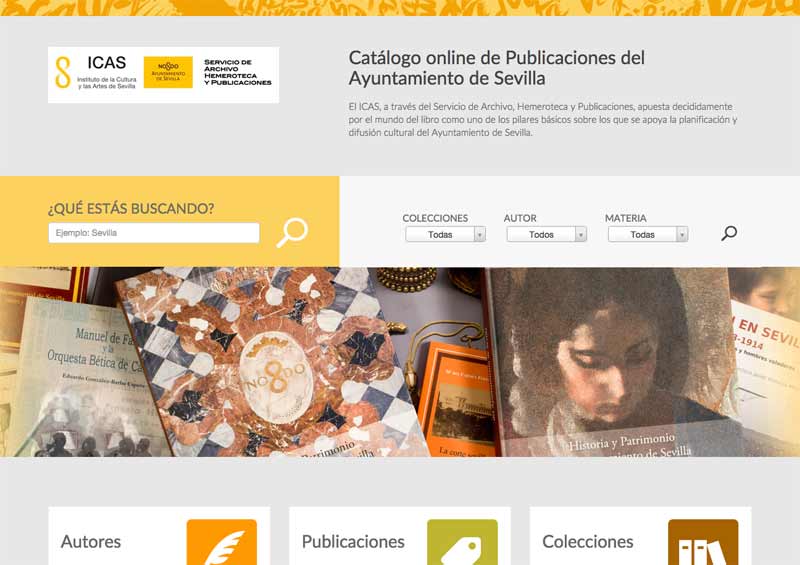
Task: Open the brown Colecciones books icon
Action: 703,542
